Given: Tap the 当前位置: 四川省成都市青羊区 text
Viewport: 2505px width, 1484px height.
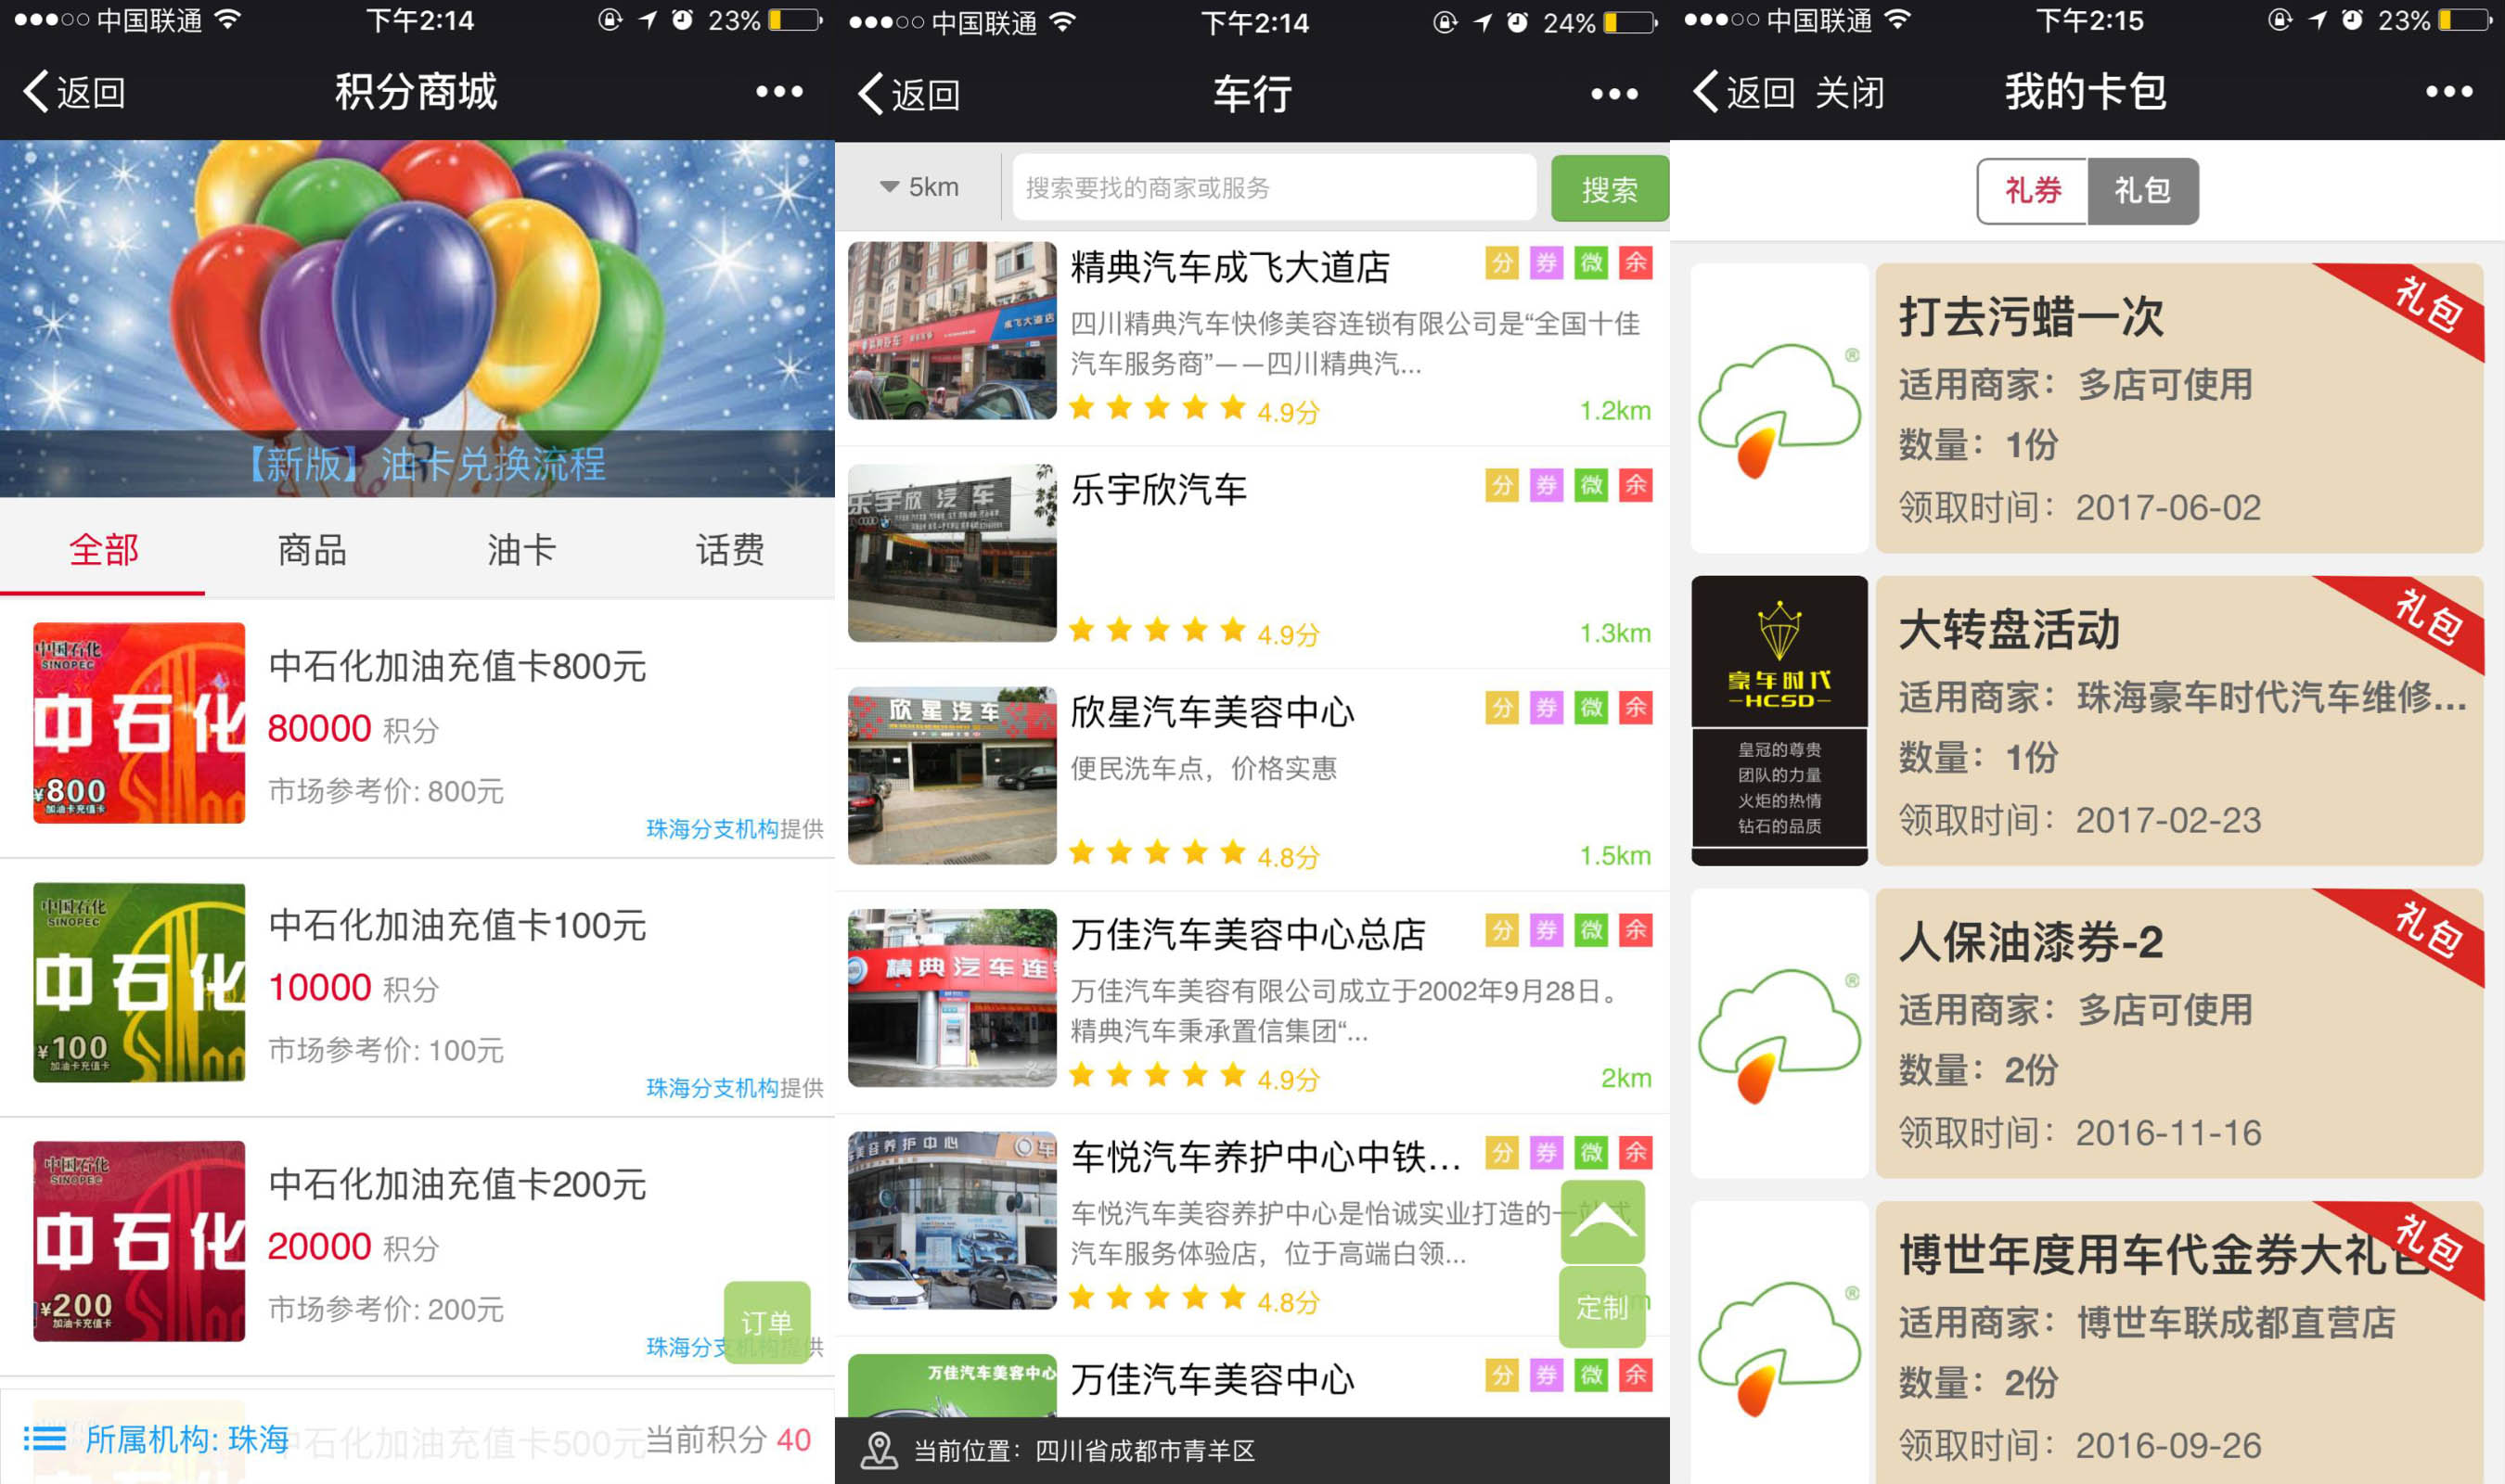Looking at the screenshot, I should coord(1084,1451).
